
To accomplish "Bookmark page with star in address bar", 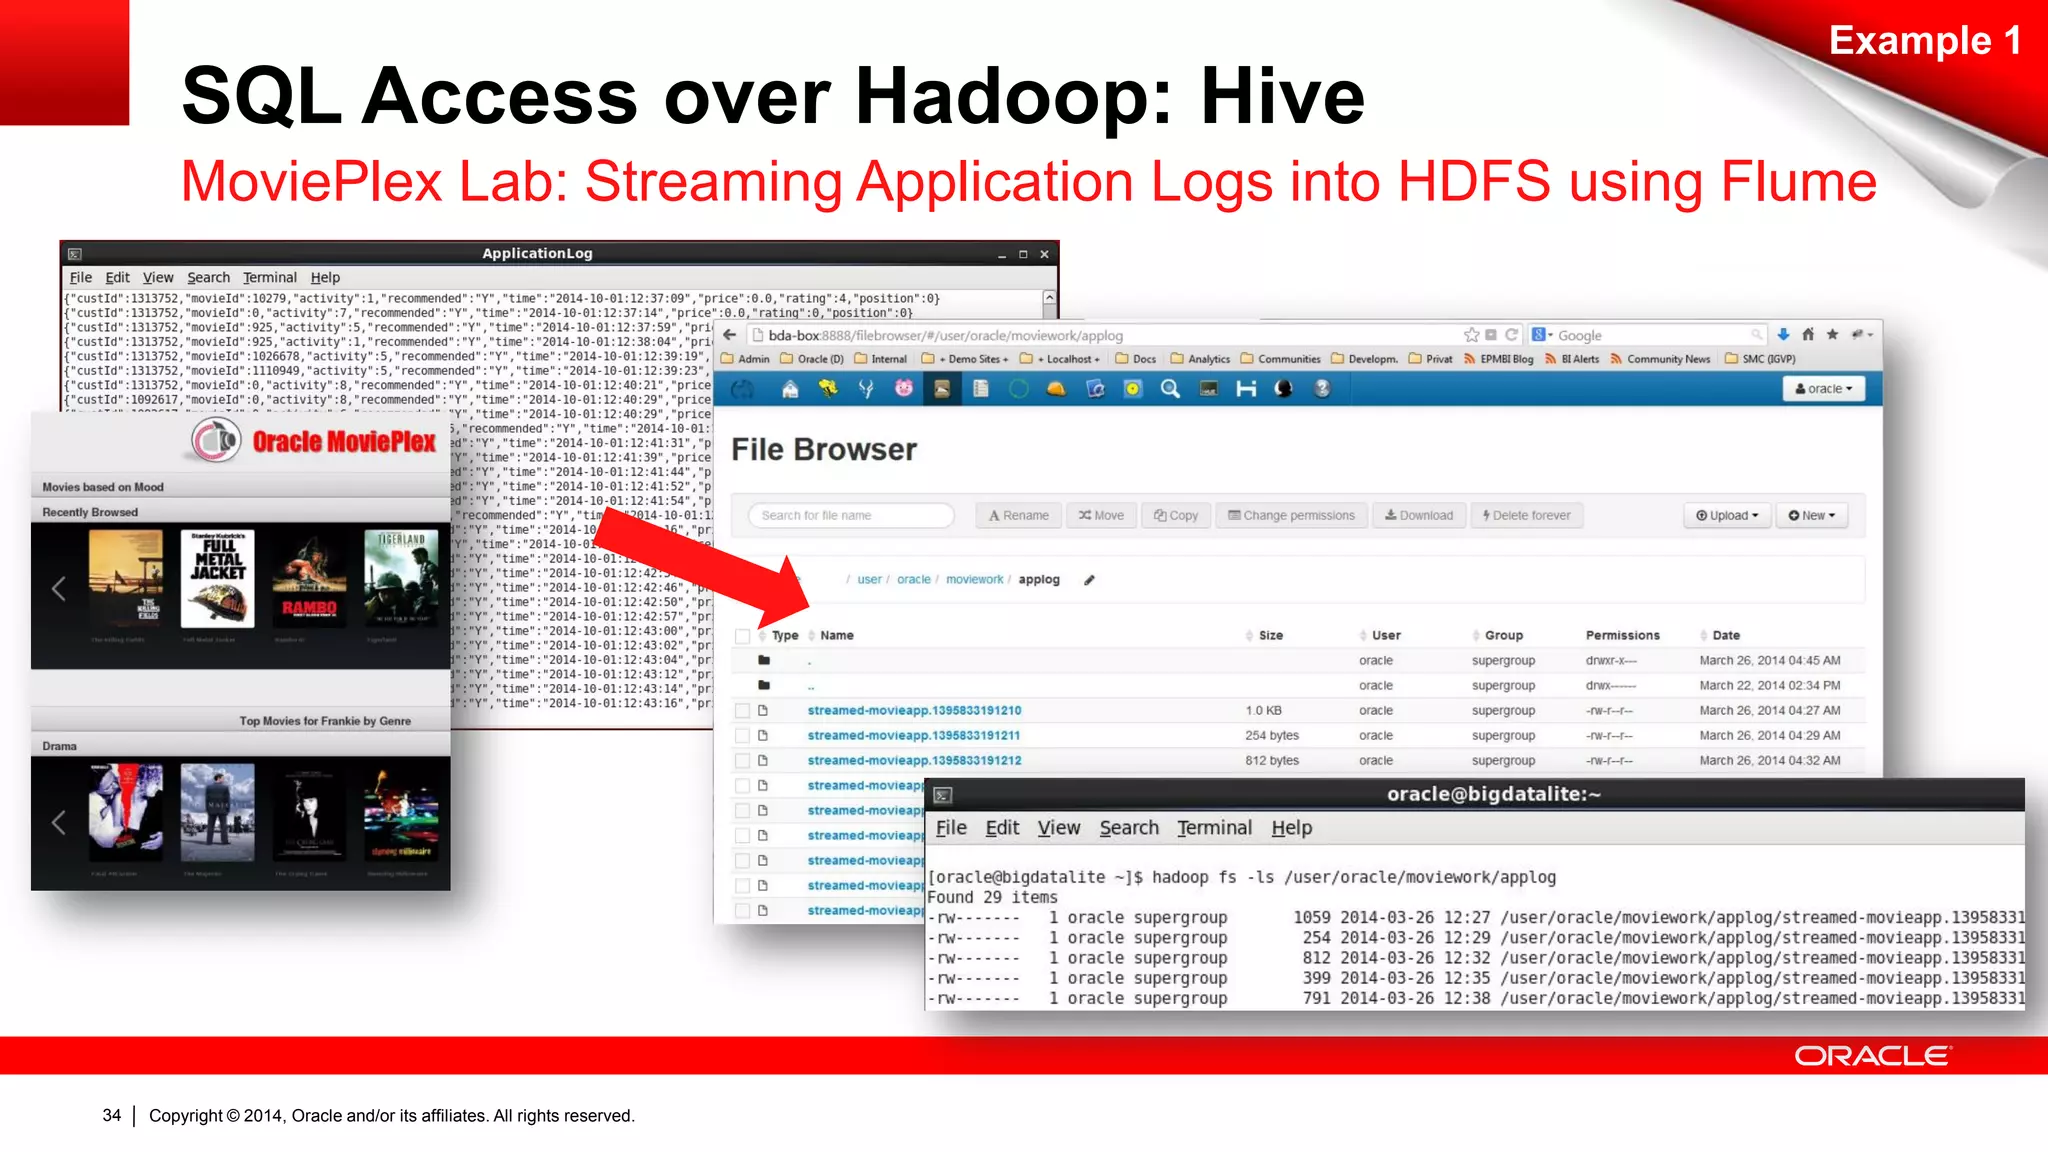I will tap(1471, 335).
